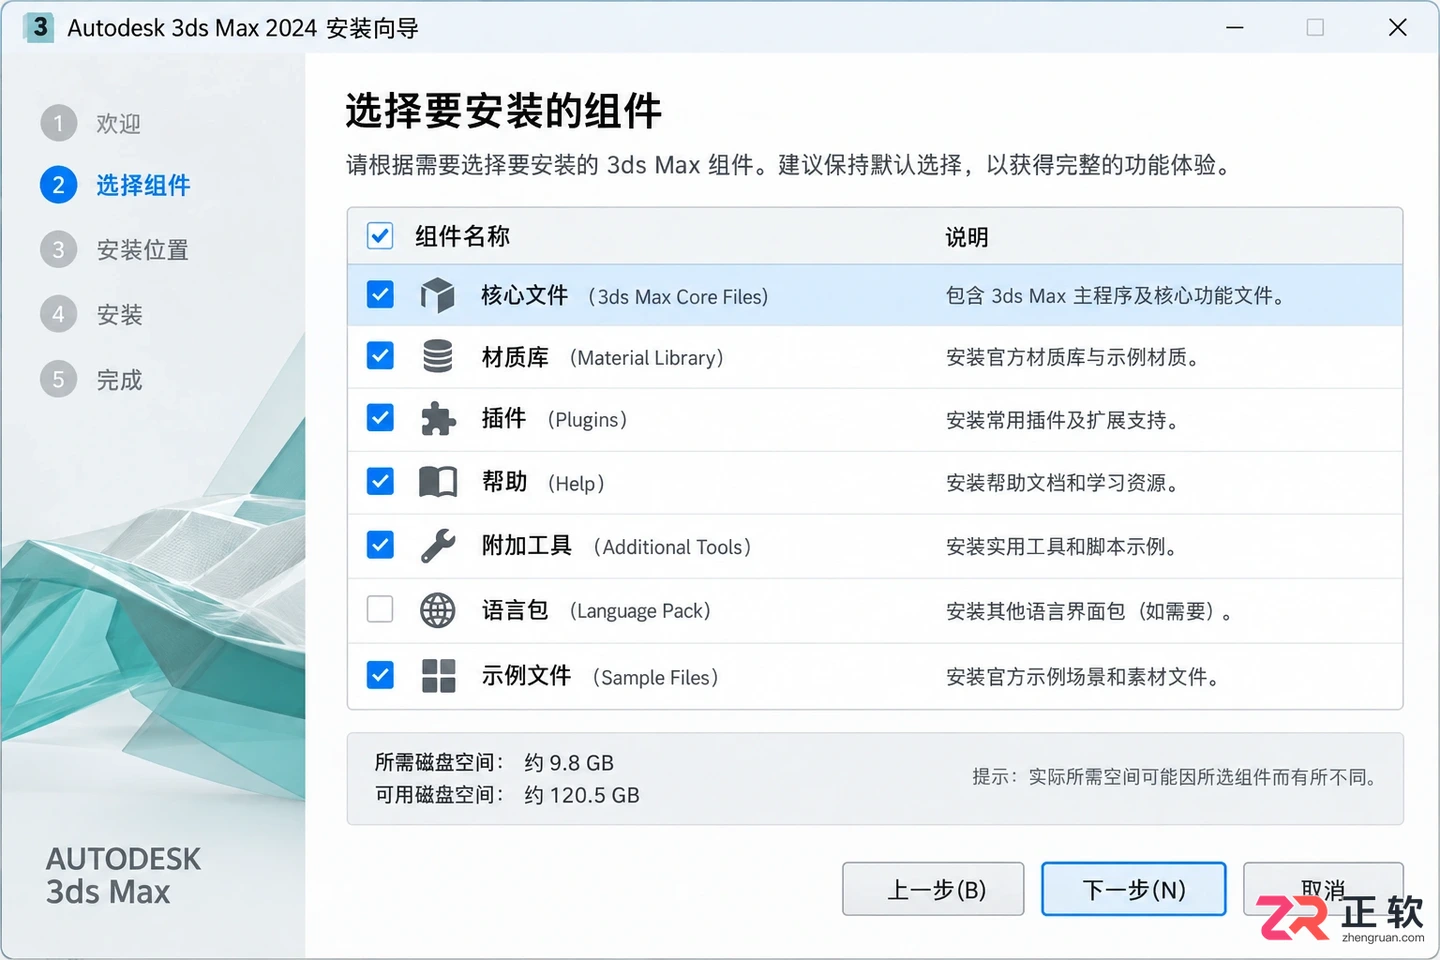This screenshot has height=960, width=1440.
Task: Click the 下一步(N) button
Action: [1134, 889]
